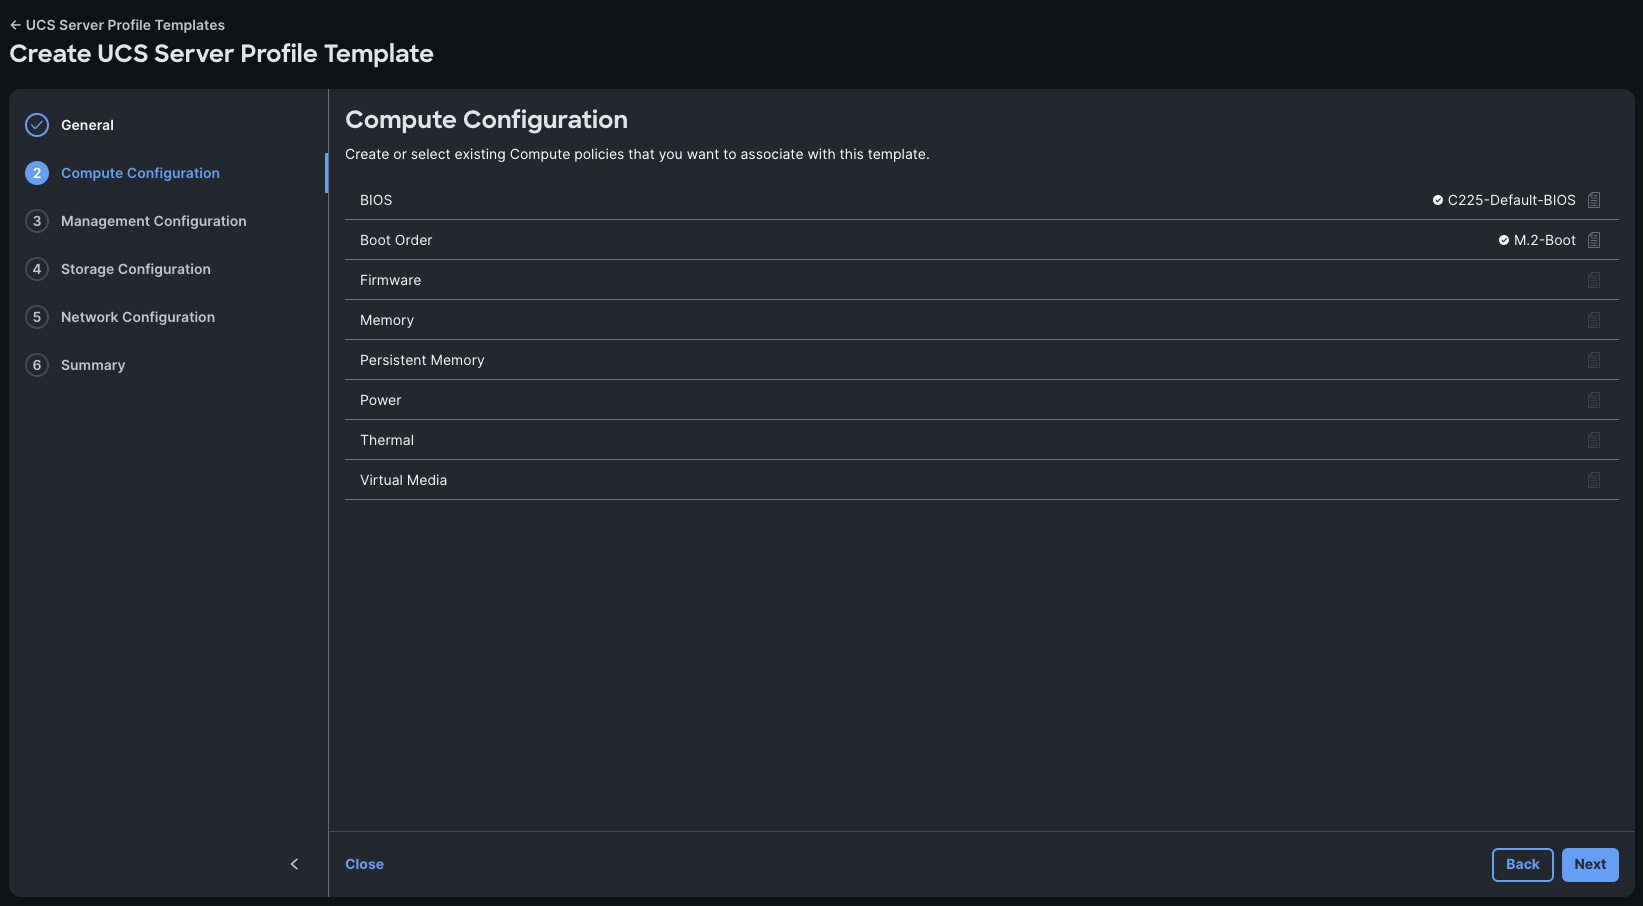Click the BIOS row's policy selection icon
The image size is (1643, 906).
[1593, 200]
